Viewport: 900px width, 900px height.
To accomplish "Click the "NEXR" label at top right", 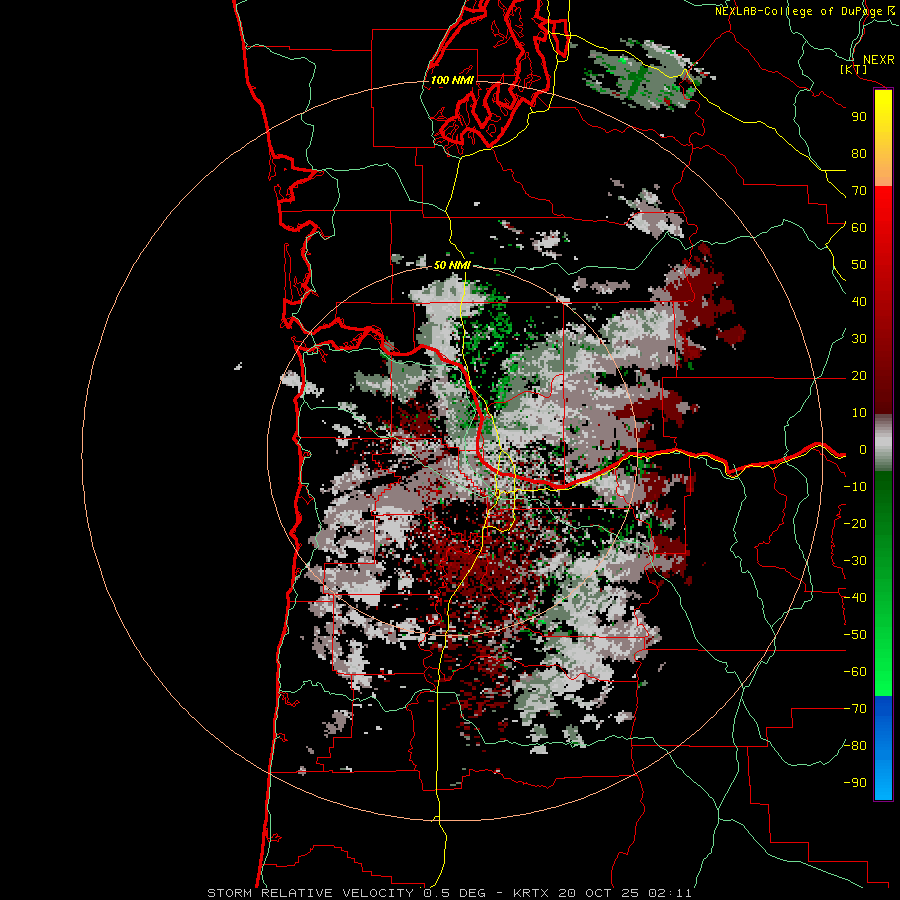I will pos(878,60).
